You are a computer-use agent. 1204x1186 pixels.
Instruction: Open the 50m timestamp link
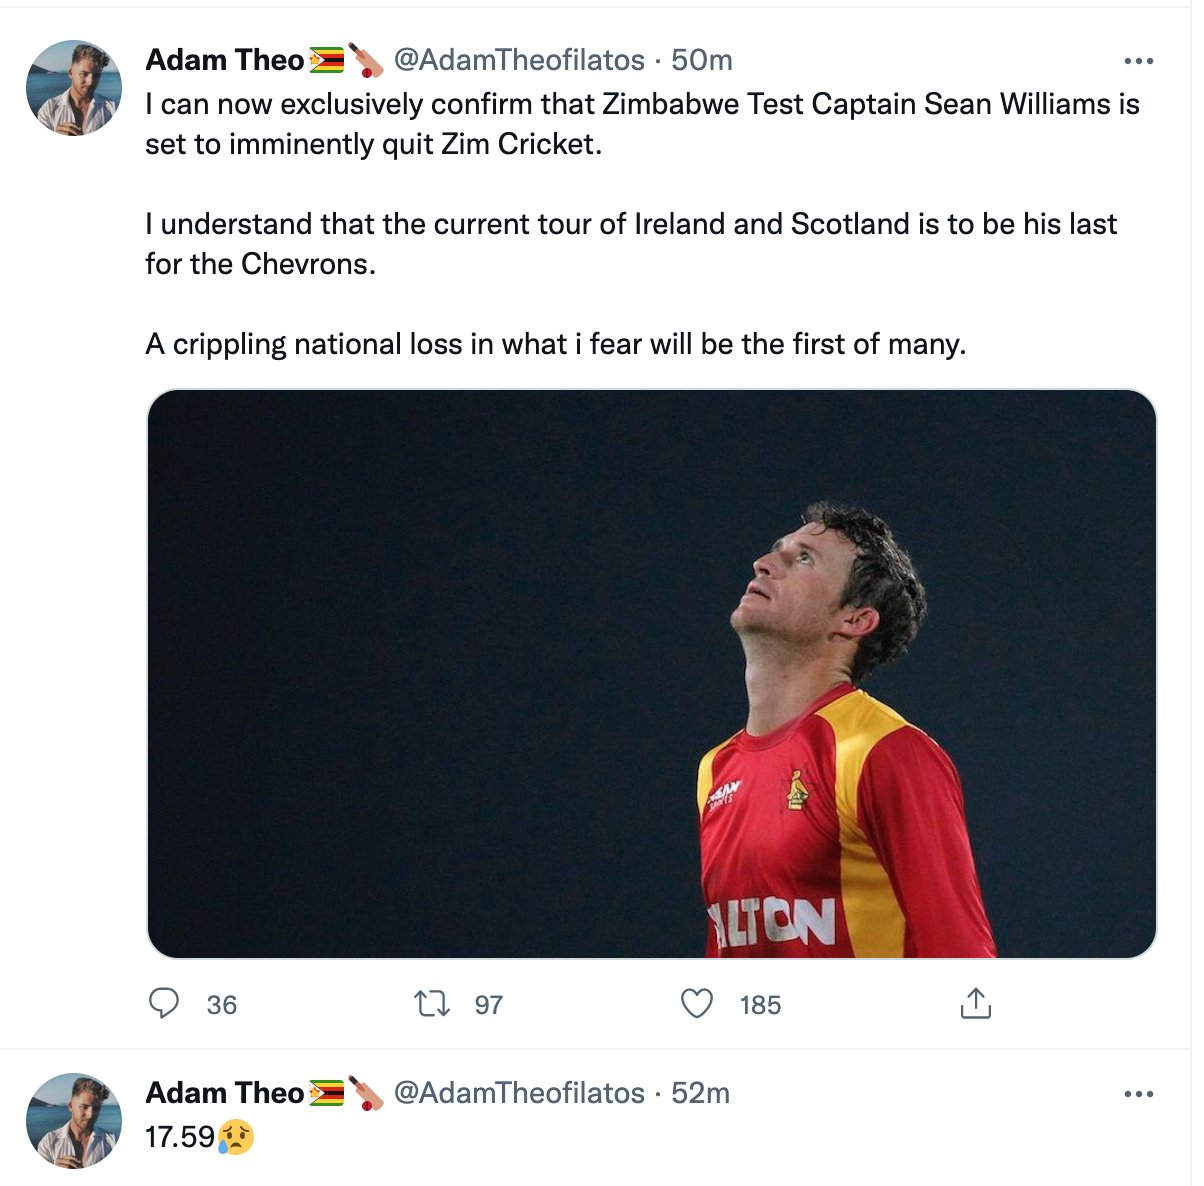point(702,60)
